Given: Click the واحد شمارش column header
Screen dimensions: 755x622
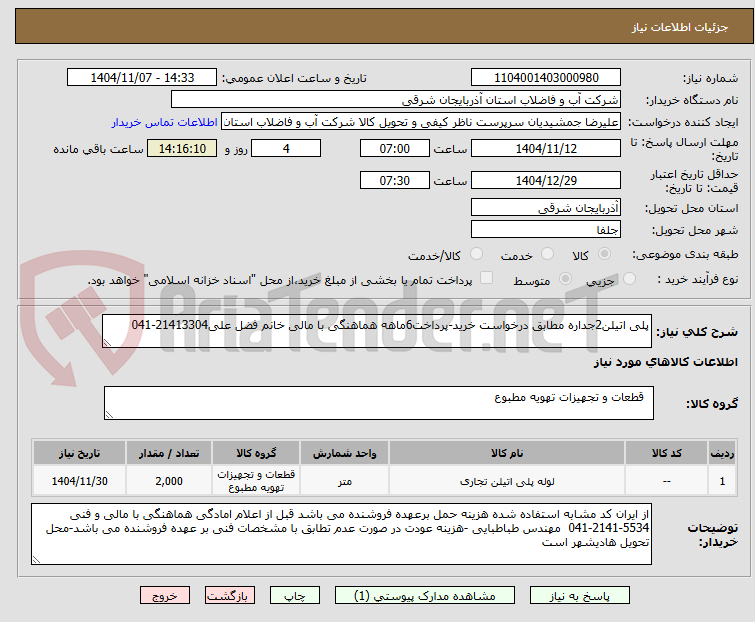Looking at the screenshot, I should 344,453.
